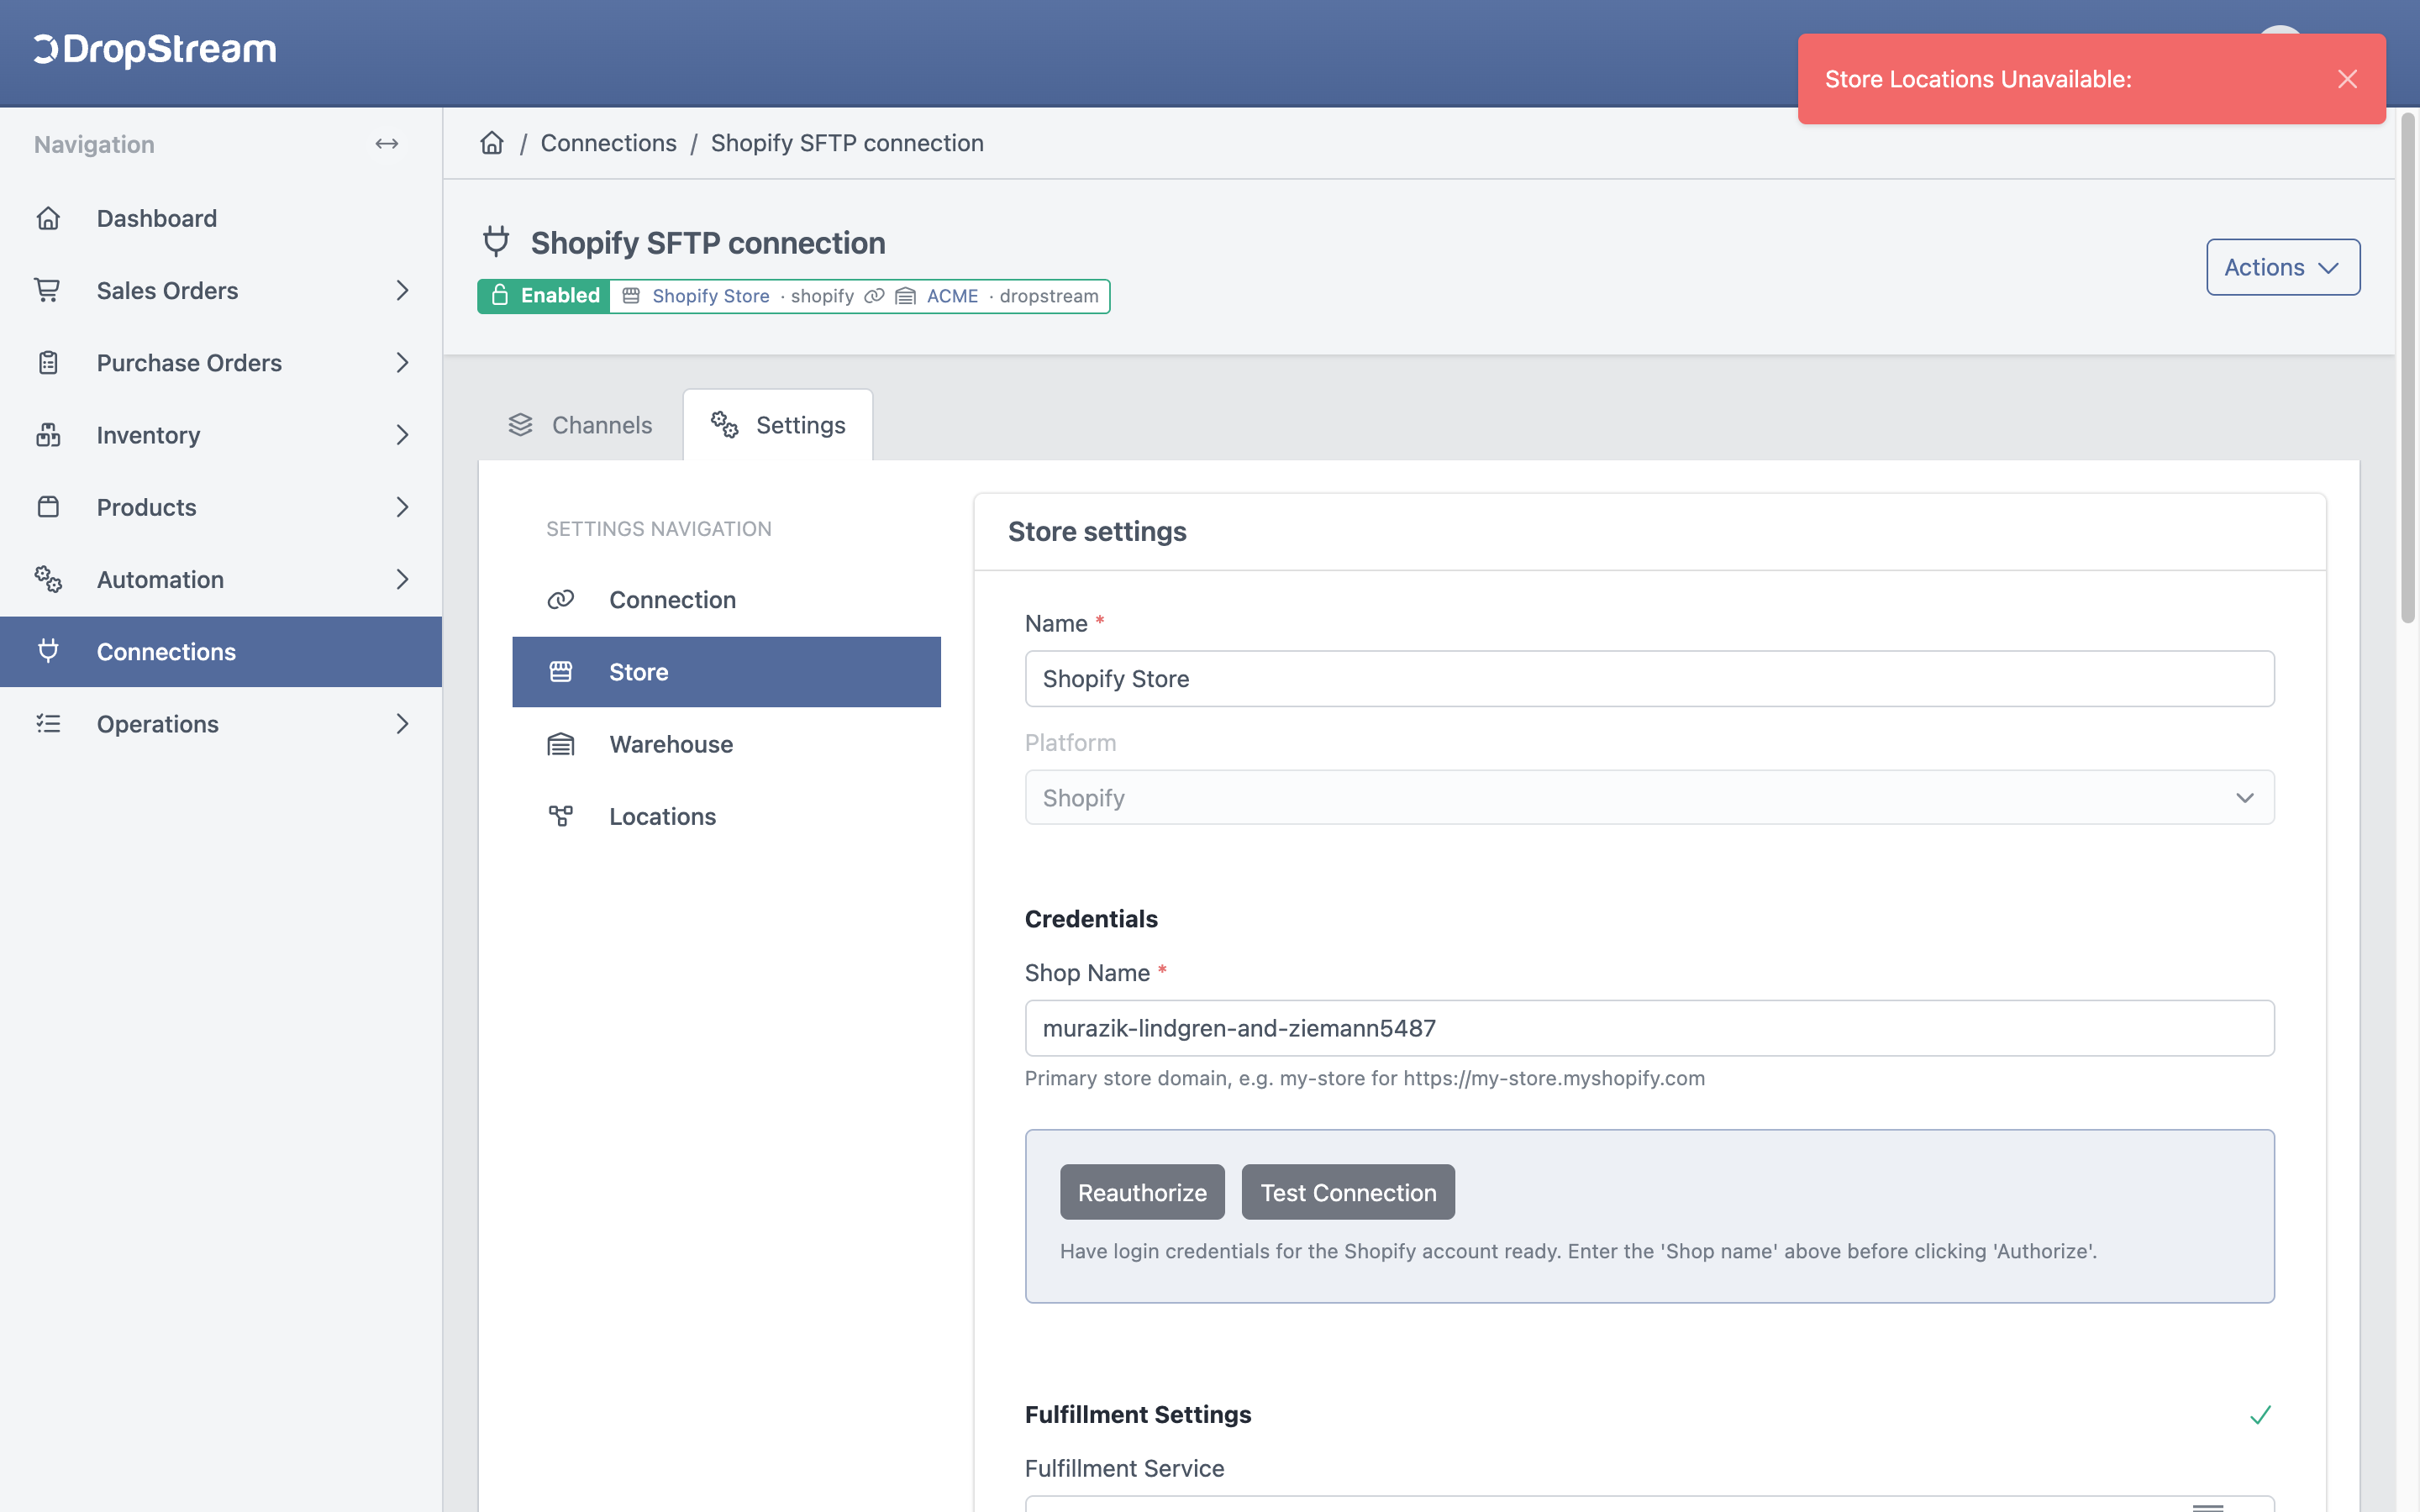2420x1512 pixels.
Task: Click the Locations nodes icon in settings navigation
Action: 561,816
